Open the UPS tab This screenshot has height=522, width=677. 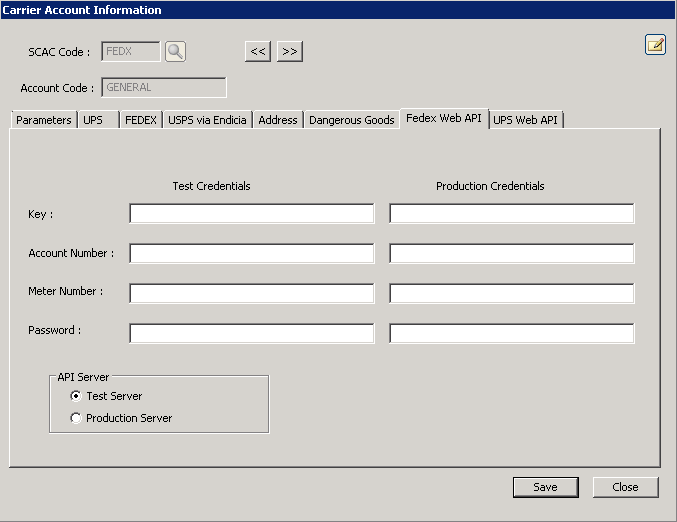(93, 120)
